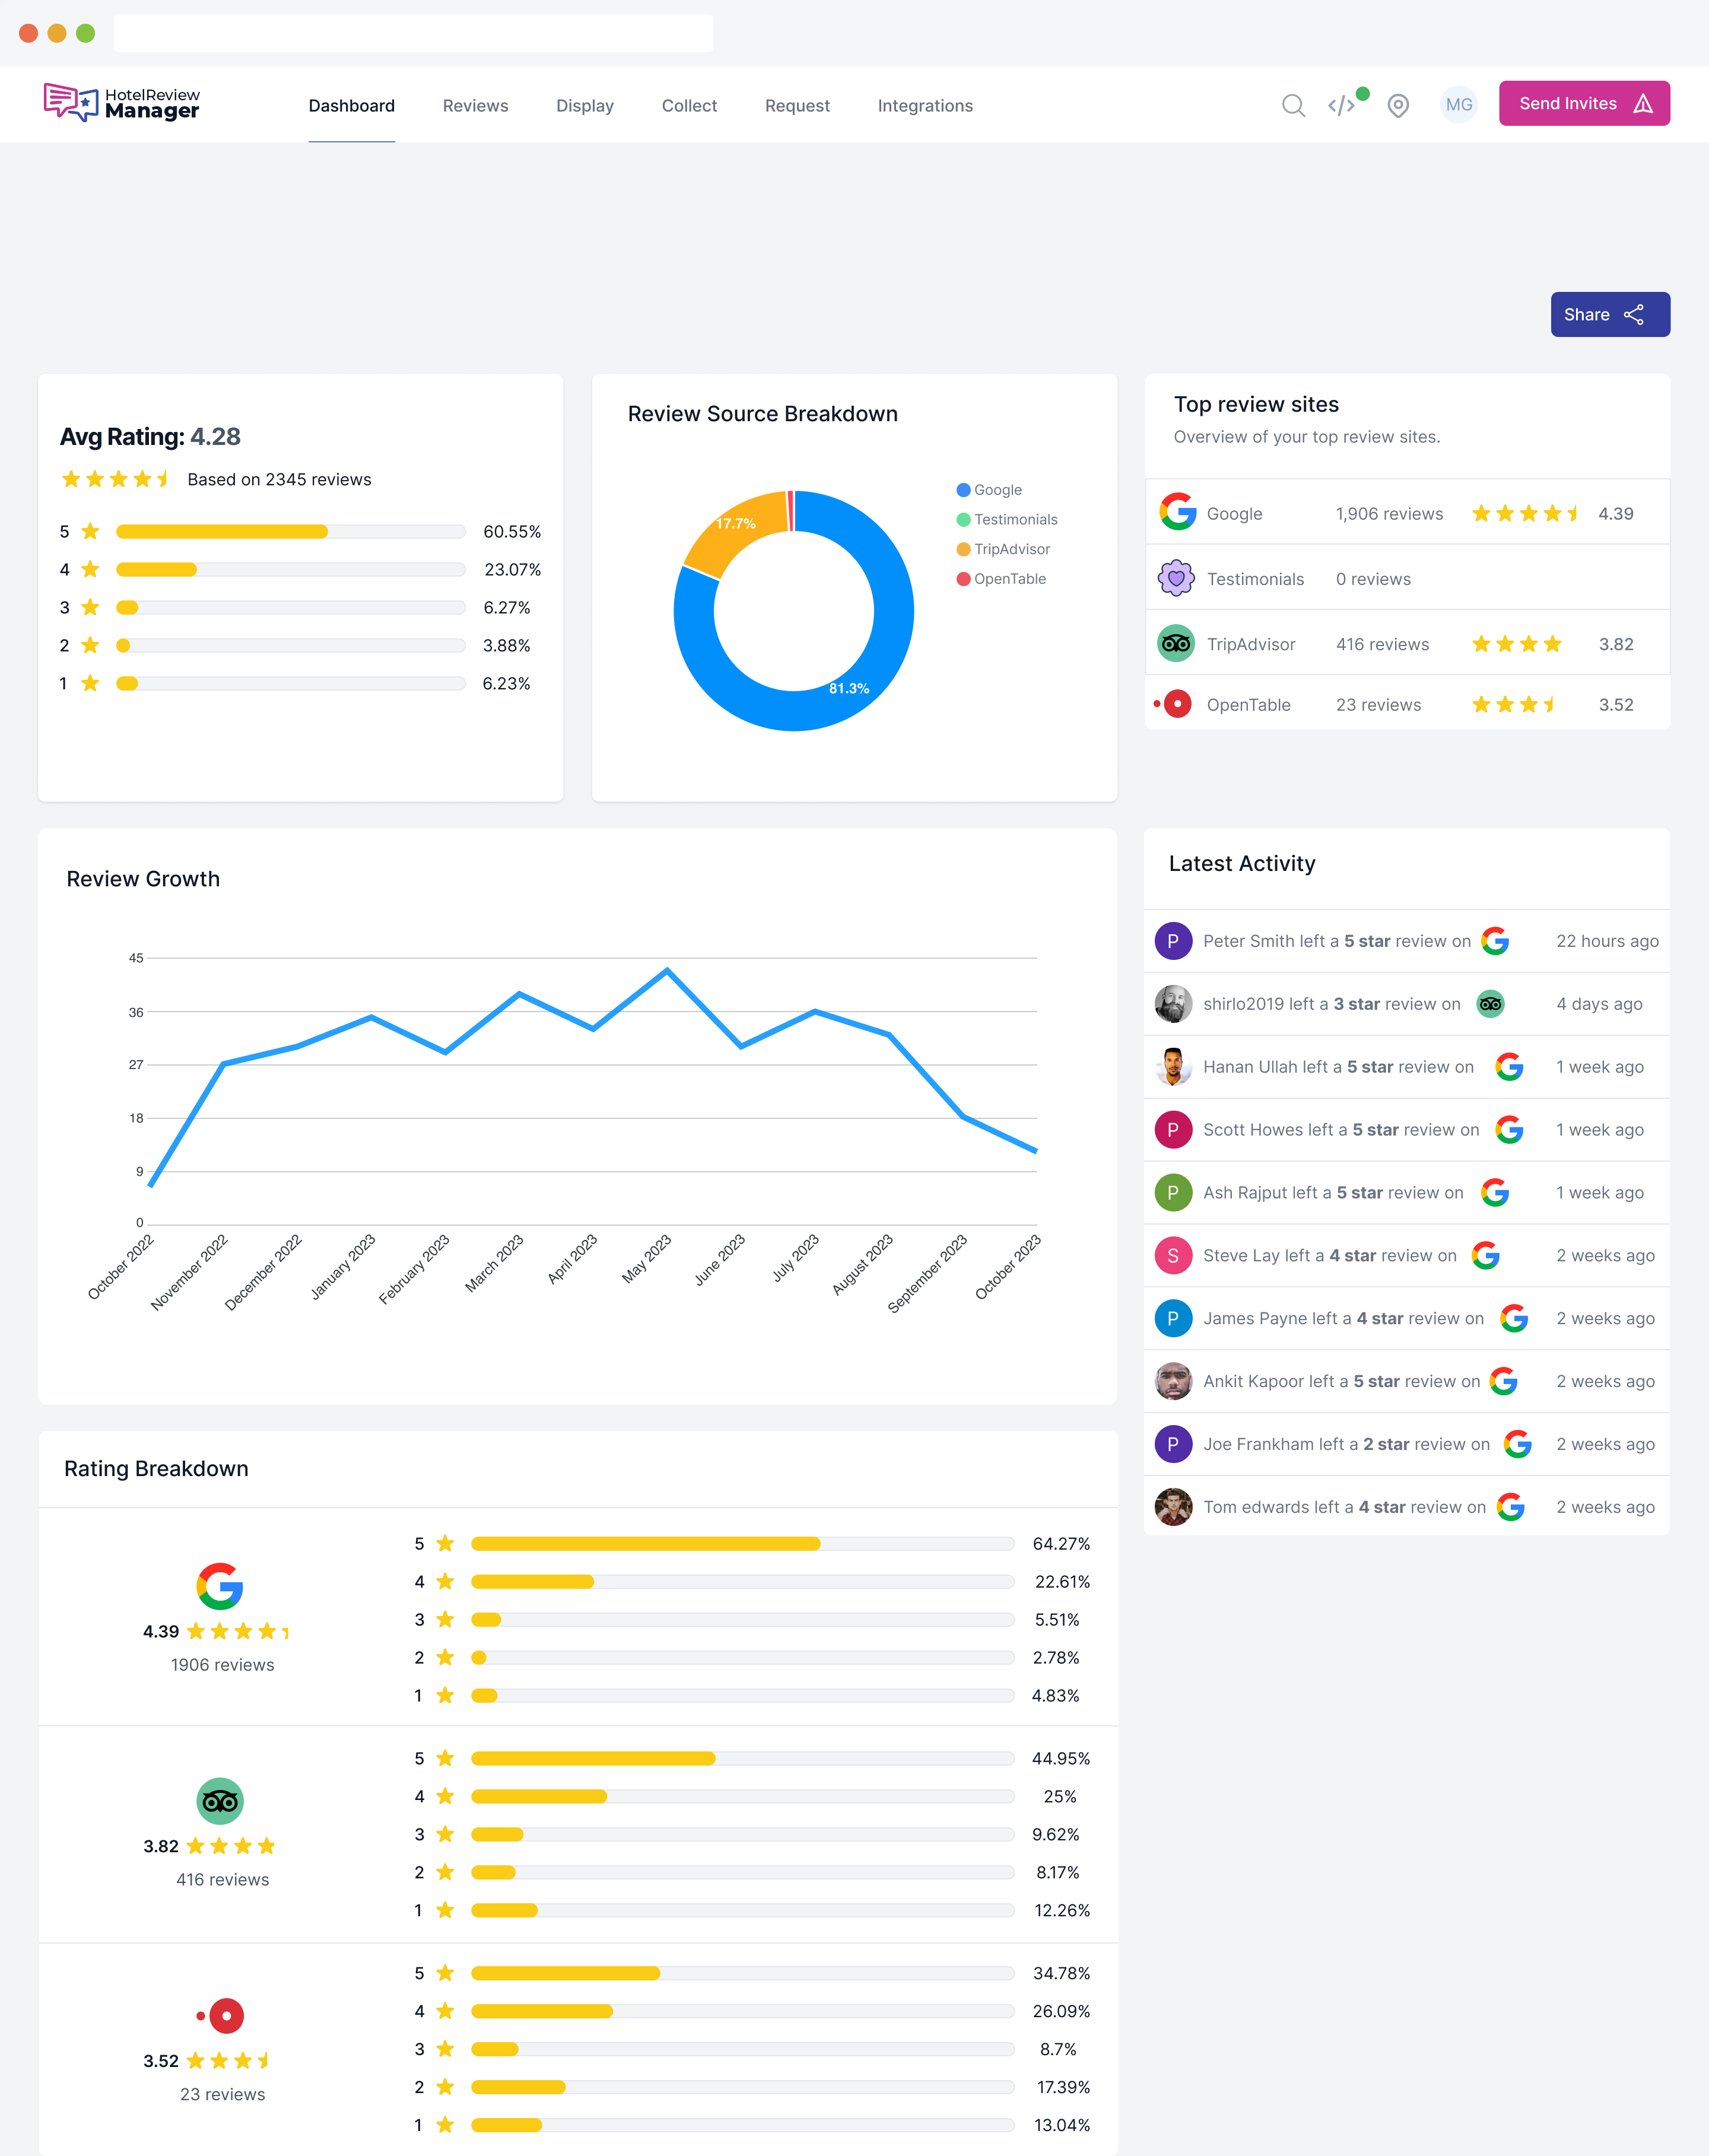
Task: Click 'Based on 2345 reviews' text
Action: 279,479
